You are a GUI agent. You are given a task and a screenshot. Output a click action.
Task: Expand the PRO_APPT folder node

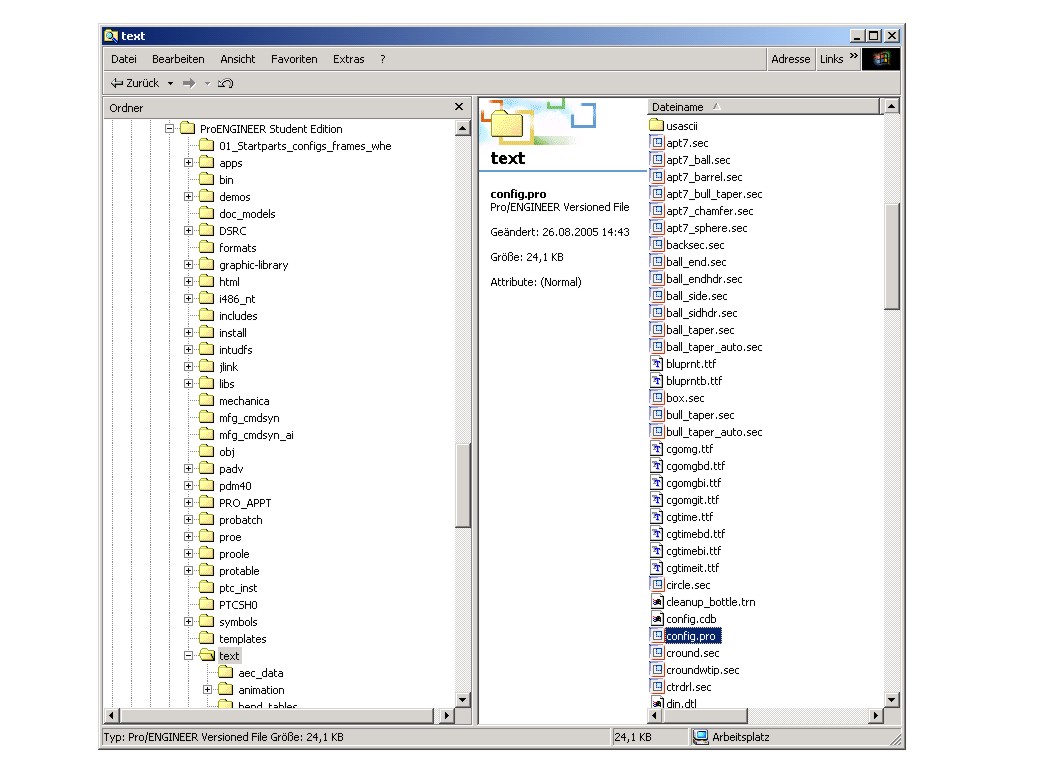pyautogui.click(x=189, y=503)
